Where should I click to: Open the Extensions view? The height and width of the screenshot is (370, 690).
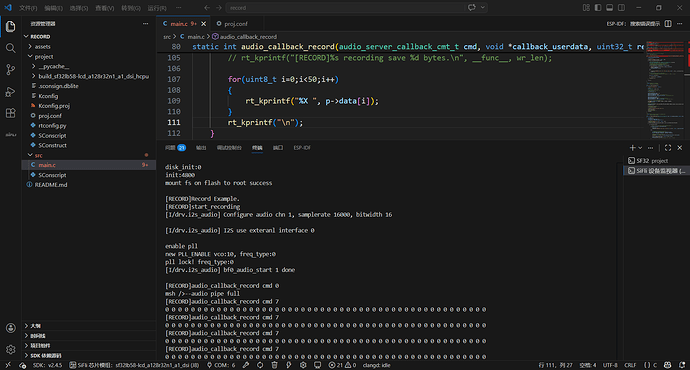click(11, 113)
